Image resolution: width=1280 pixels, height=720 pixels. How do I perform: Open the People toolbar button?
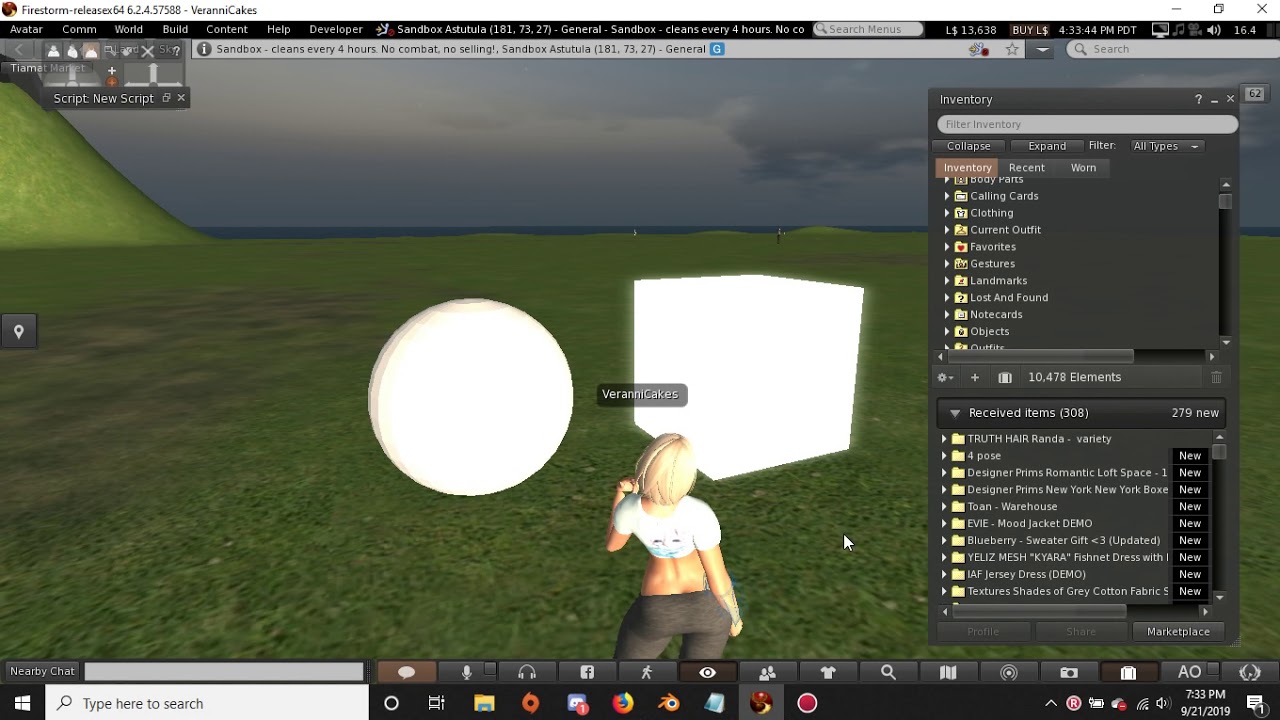(x=768, y=672)
